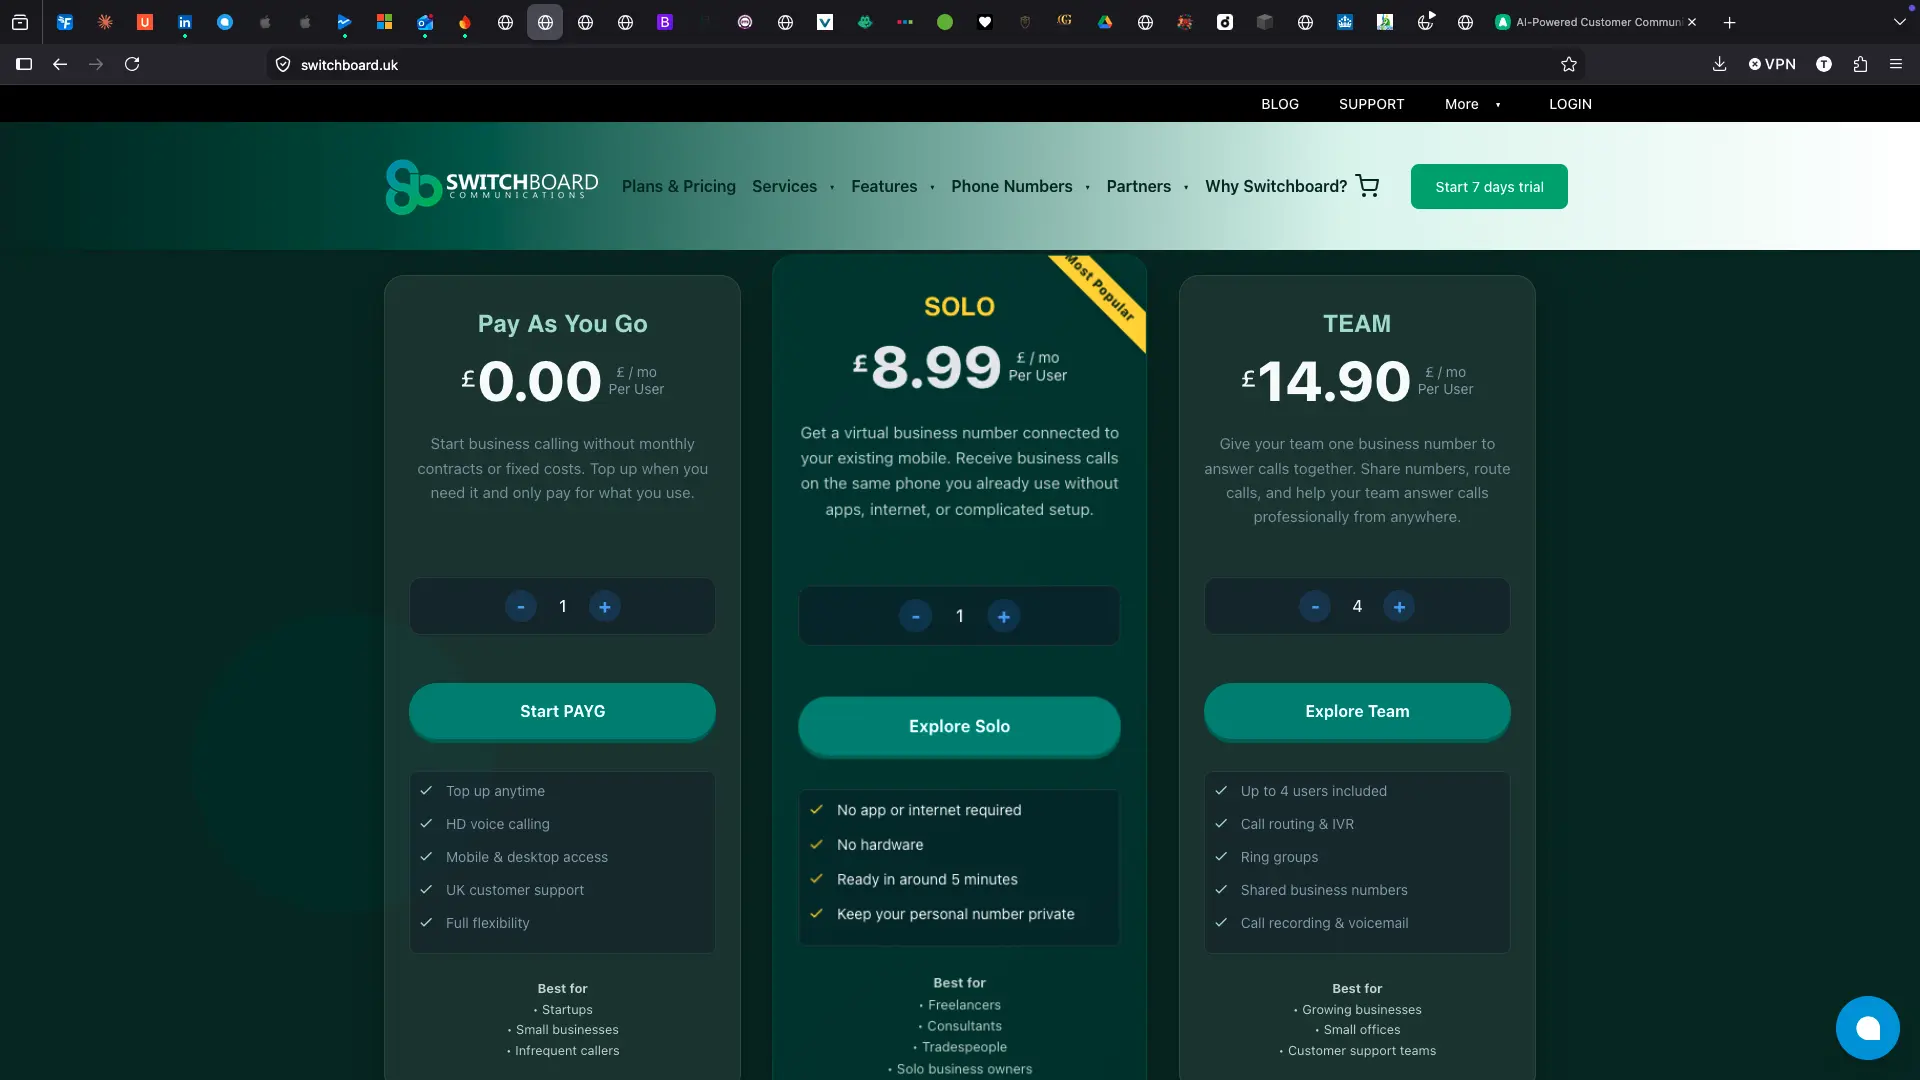Decrease TEAM plan user count
Viewport: 1920px width, 1080px height.
coord(1315,606)
